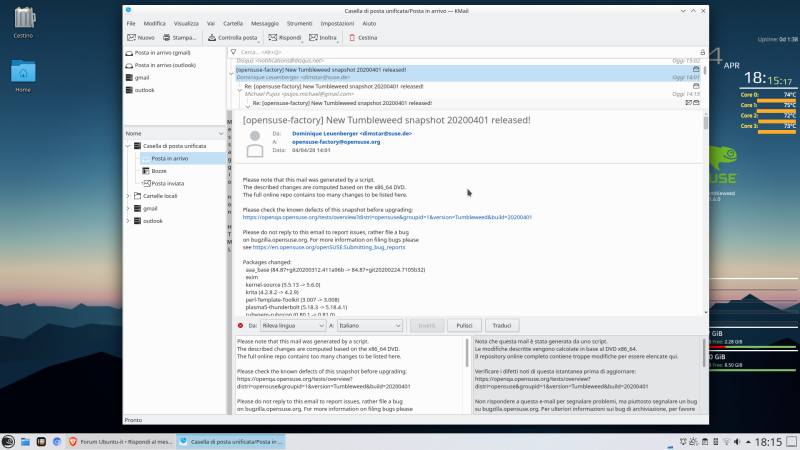
Task: Open the Aiuto menu
Action: point(369,23)
